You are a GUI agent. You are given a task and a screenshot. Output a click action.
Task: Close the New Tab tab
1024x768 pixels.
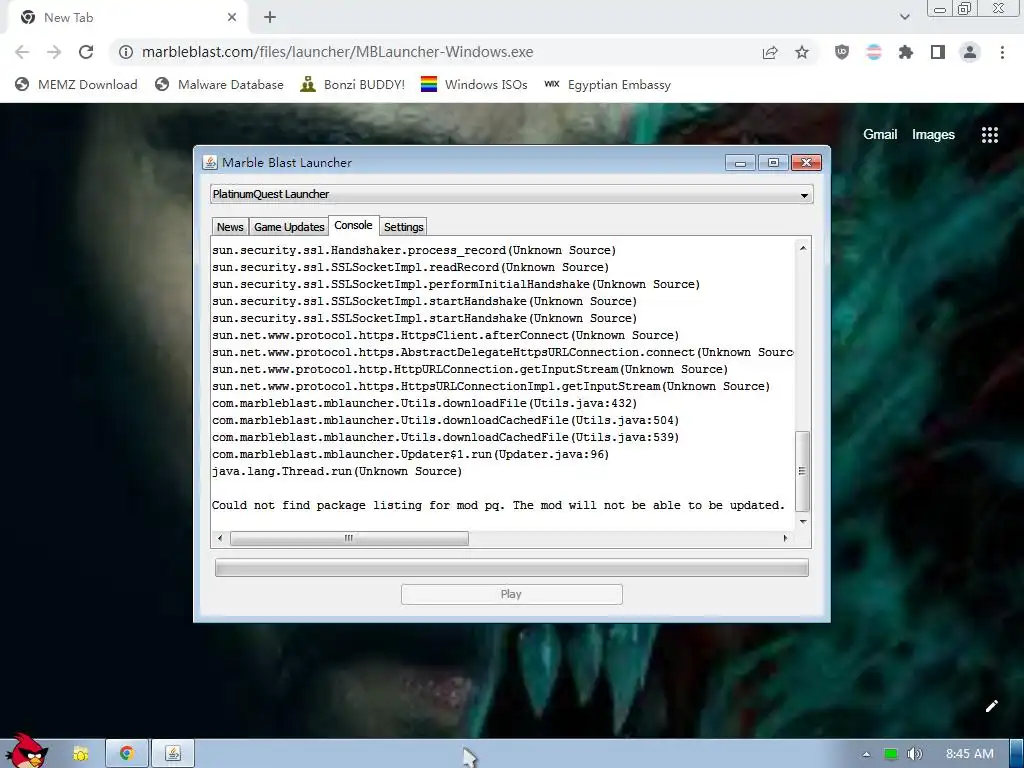coord(232,18)
